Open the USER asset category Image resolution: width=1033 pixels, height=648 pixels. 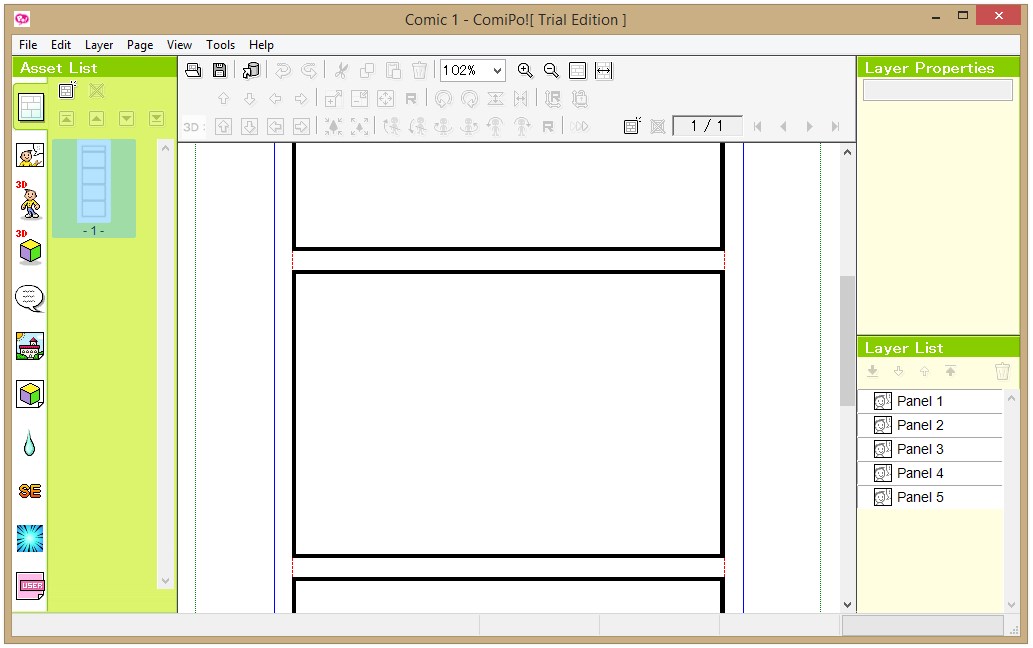click(x=30, y=586)
